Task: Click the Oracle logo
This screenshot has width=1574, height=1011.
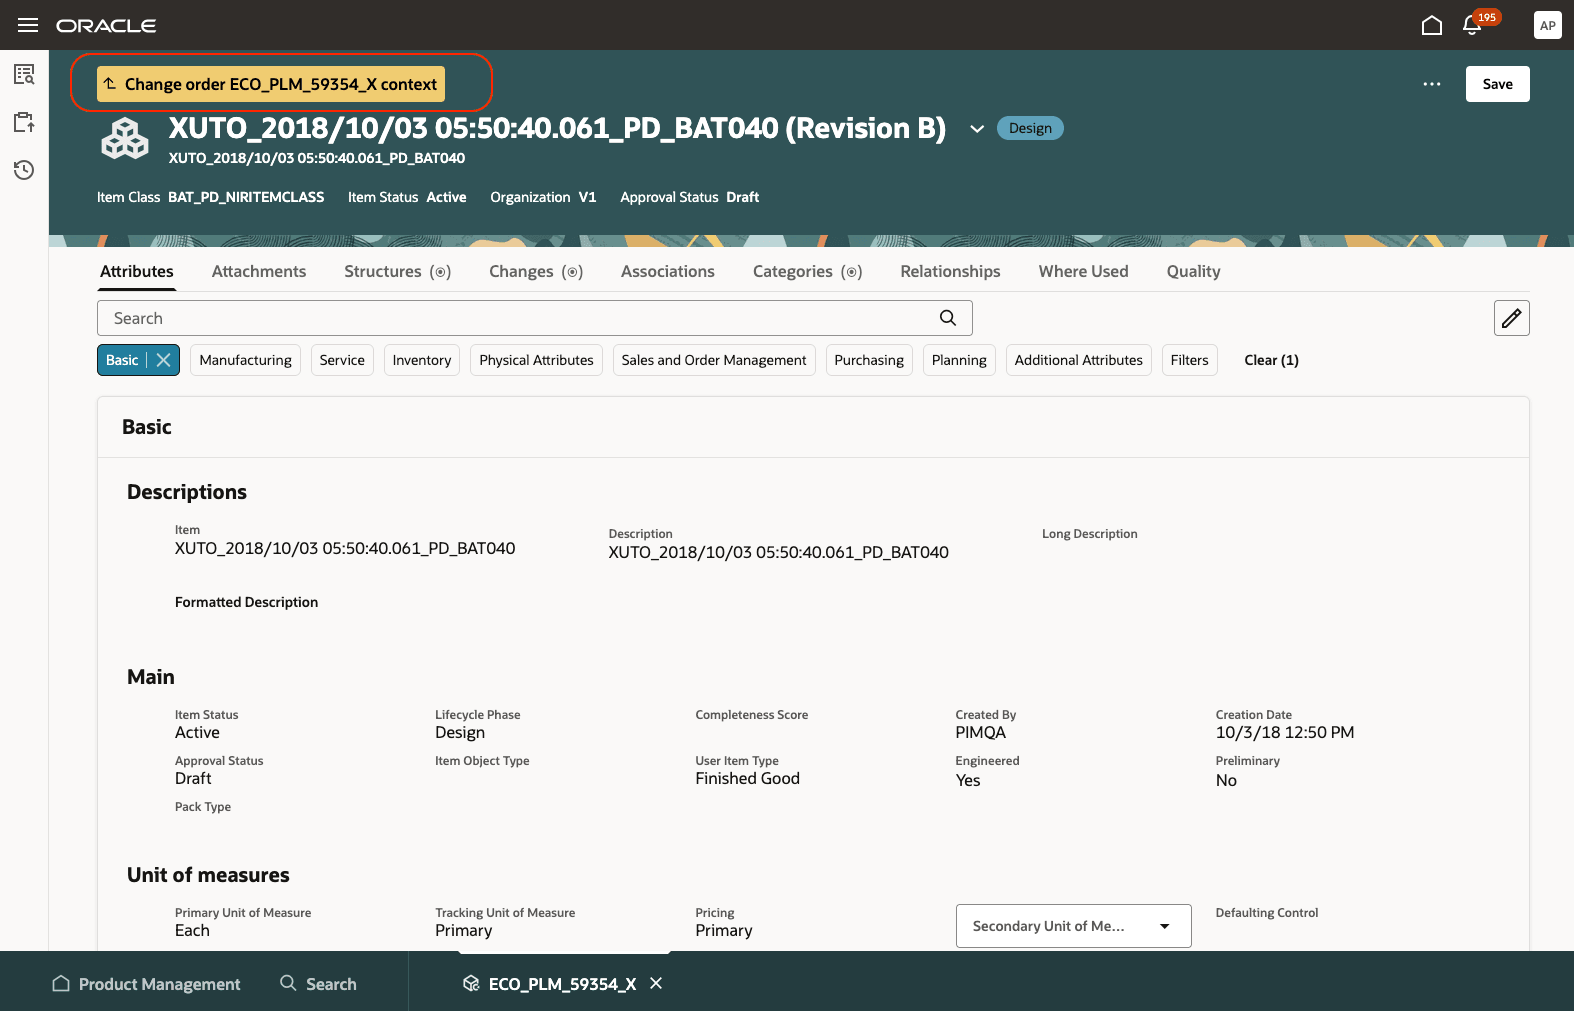Action: click(x=106, y=26)
